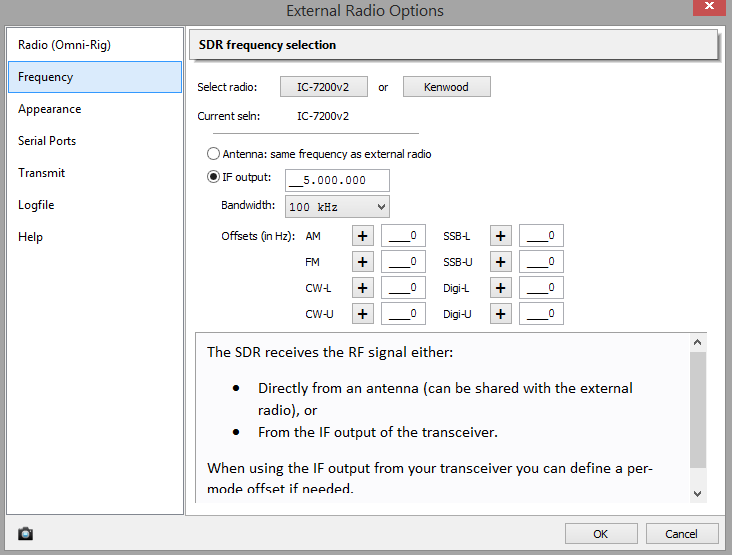Click the camera screenshot icon
This screenshot has height=555, width=732.
point(25,534)
